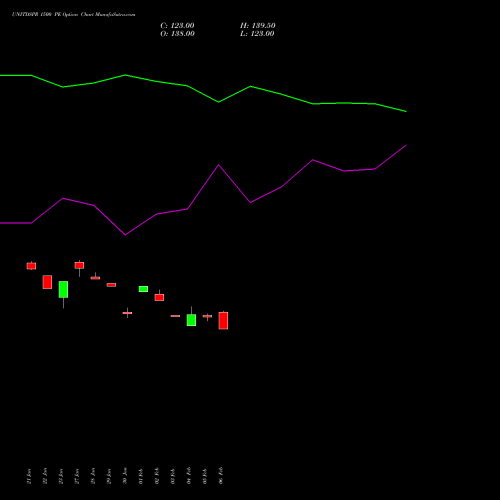Click the chart title text at top left
Image resolution: width=500 pixels, height=500 pixels.
(x=74, y=15)
